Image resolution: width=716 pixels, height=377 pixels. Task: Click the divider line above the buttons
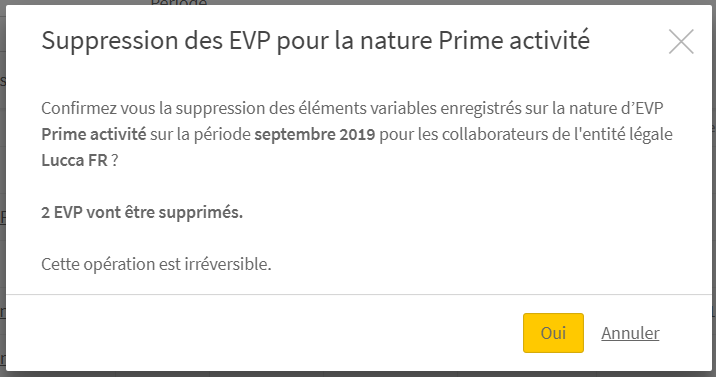coord(358,294)
